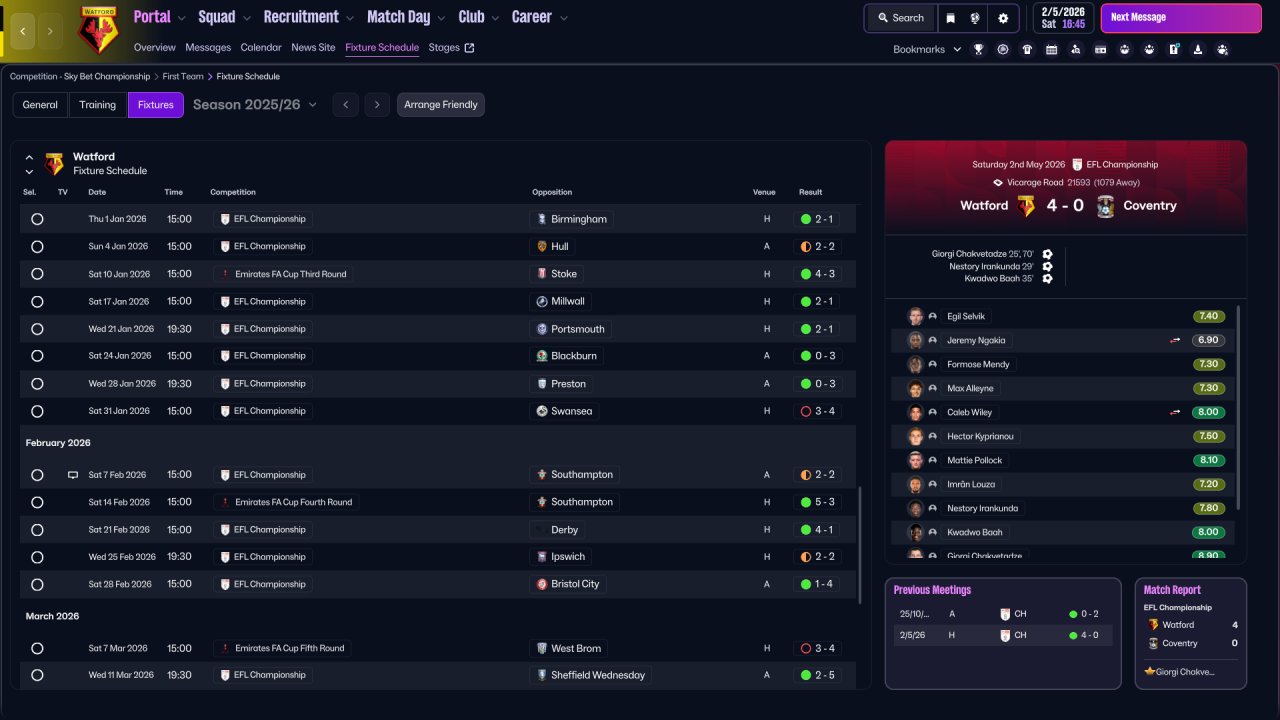The width and height of the screenshot is (1280, 720).
Task: Open the bookmark icon beside Search
Action: [x=950, y=18]
